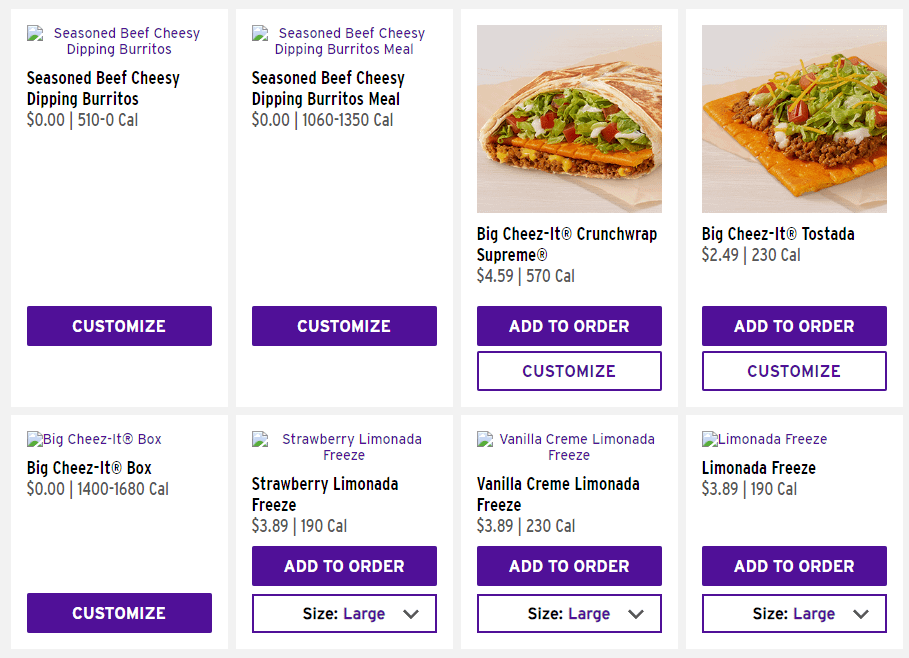Add Big Cheez-It Tostada to order
Screen dimensions: 909x658
pyautogui.click(x=794, y=326)
